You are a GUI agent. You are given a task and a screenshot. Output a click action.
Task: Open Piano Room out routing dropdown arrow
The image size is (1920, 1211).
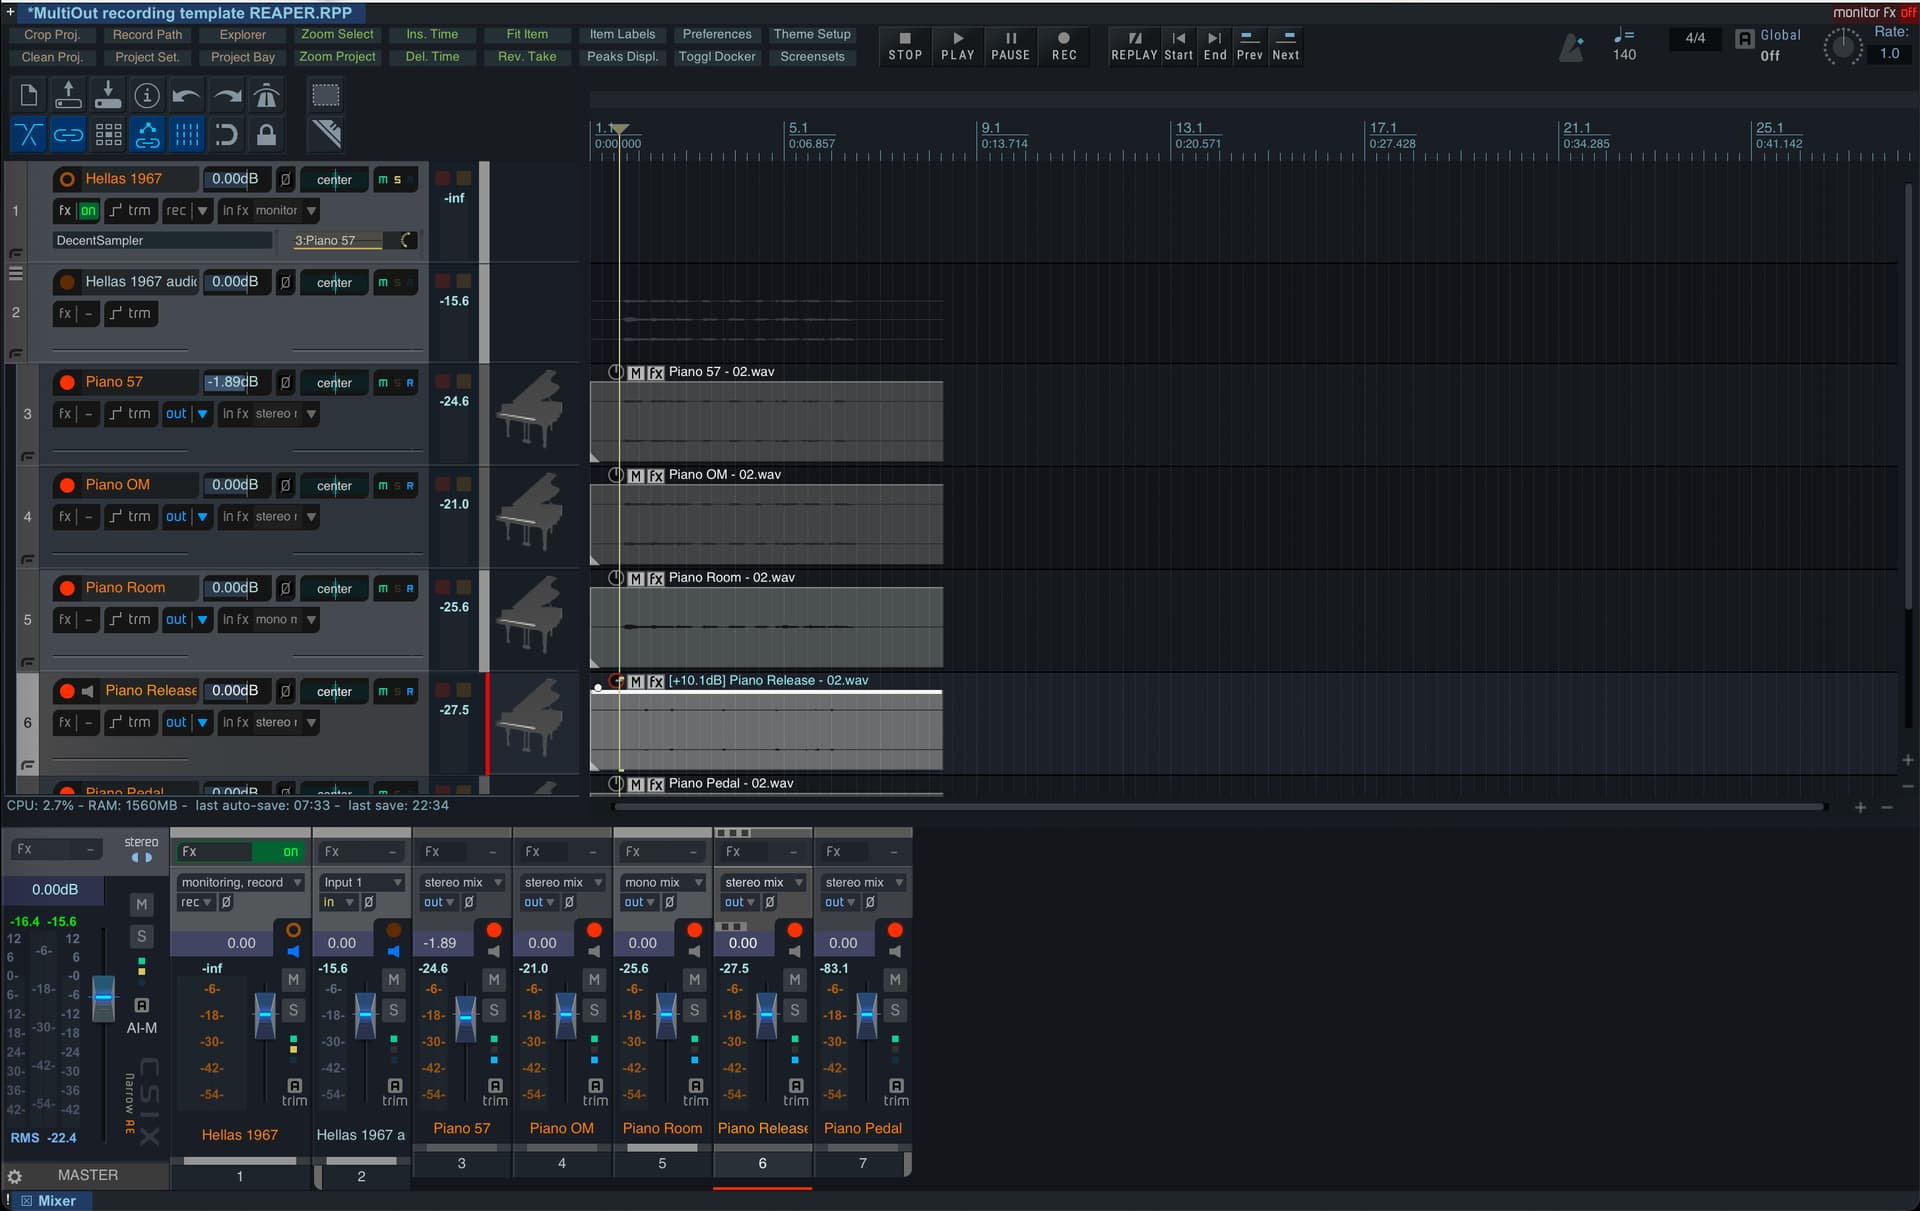[x=203, y=620]
